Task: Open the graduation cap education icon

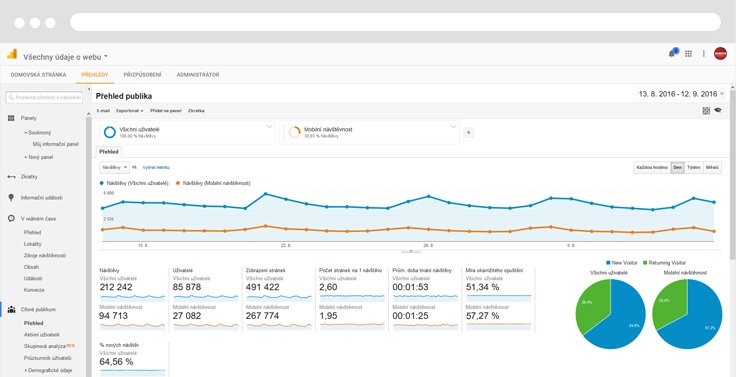Action: coord(718,110)
